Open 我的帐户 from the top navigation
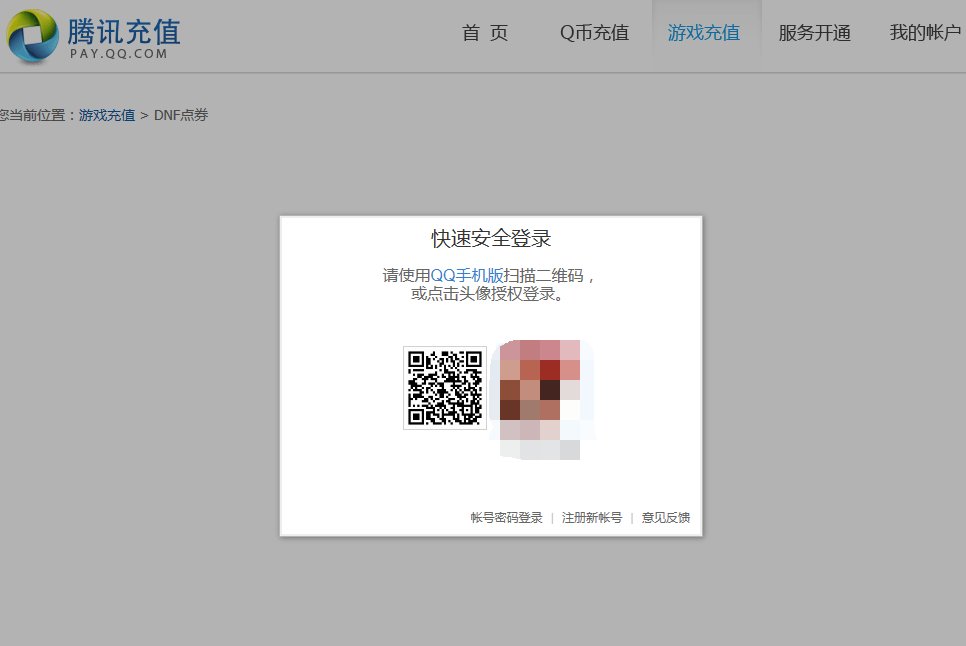966x646 pixels. 923,32
